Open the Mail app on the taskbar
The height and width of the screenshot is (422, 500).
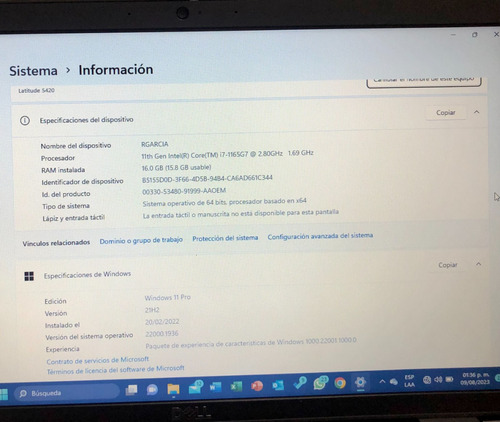[x=195, y=387]
